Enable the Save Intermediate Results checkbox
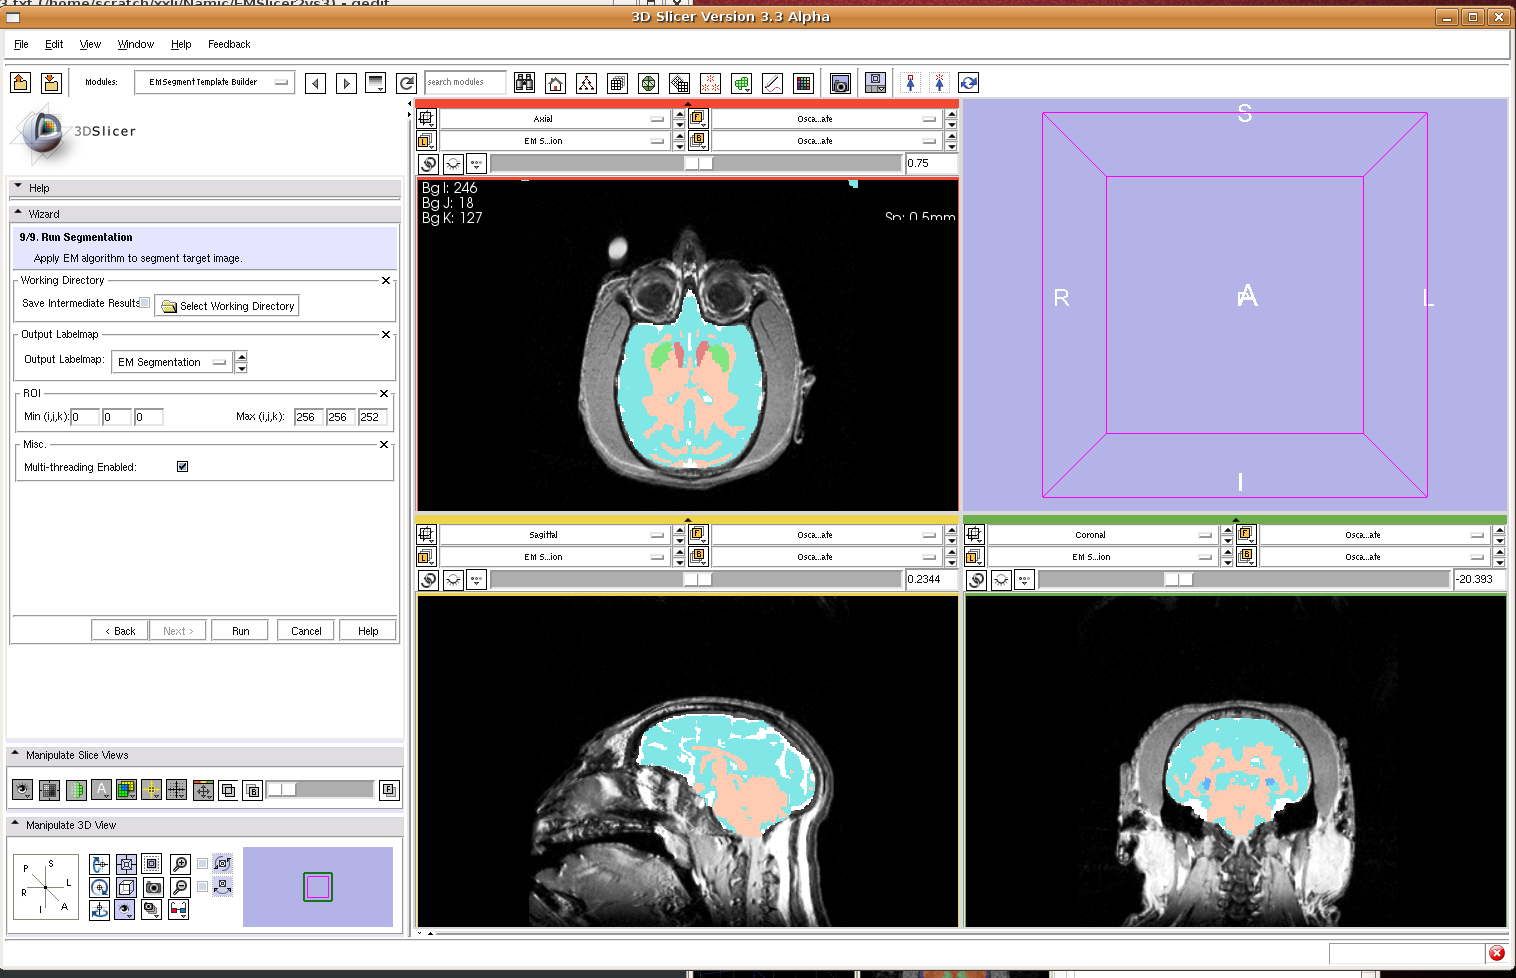1516x978 pixels. [x=145, y=303]
